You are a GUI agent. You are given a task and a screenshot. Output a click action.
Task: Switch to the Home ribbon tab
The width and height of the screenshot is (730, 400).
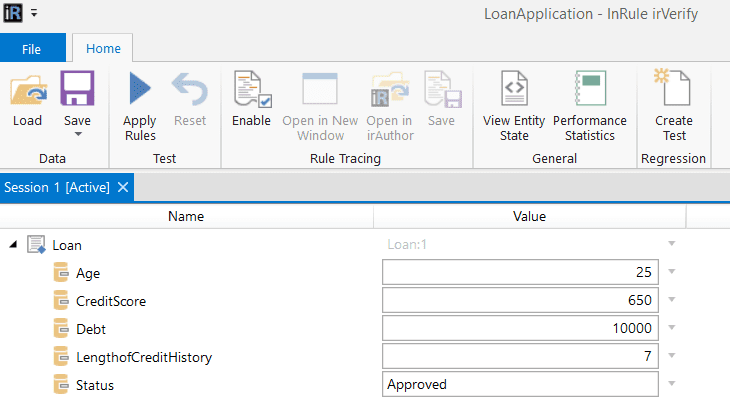(103, 48)
